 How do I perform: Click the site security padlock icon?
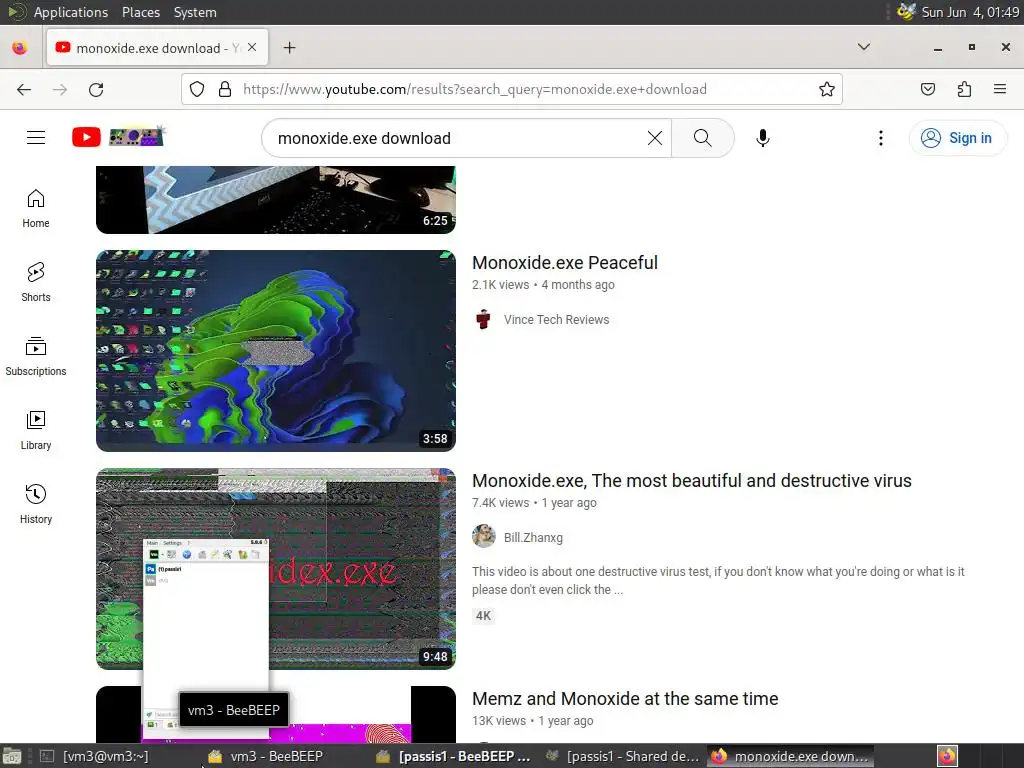pyautogui.click(x=225, y=89)
